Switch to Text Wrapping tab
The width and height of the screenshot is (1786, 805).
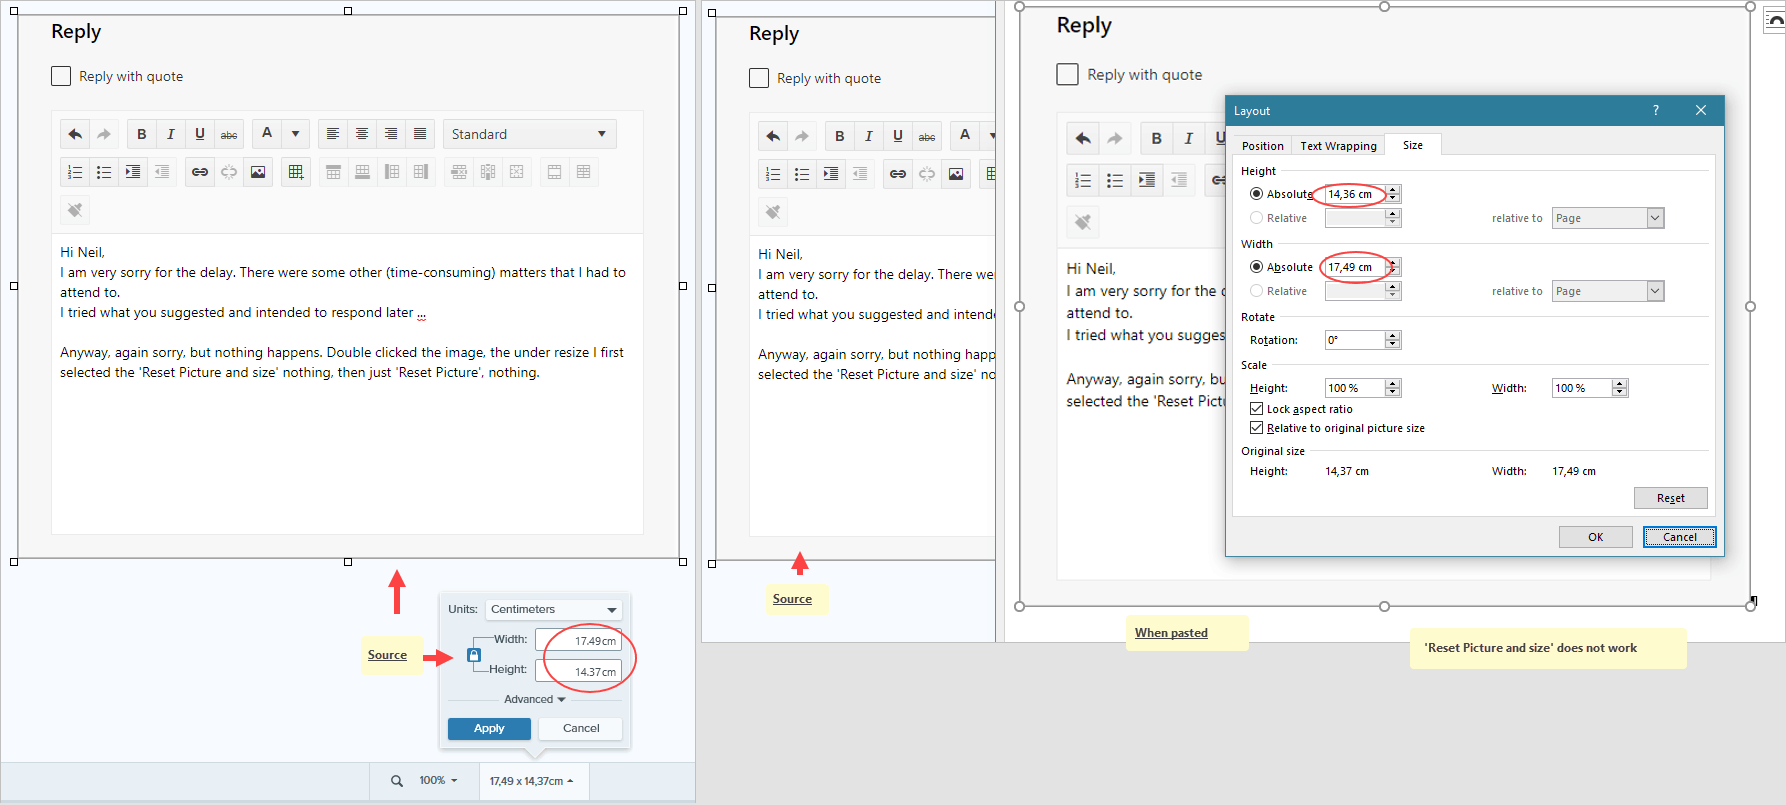pos(1338,146)
